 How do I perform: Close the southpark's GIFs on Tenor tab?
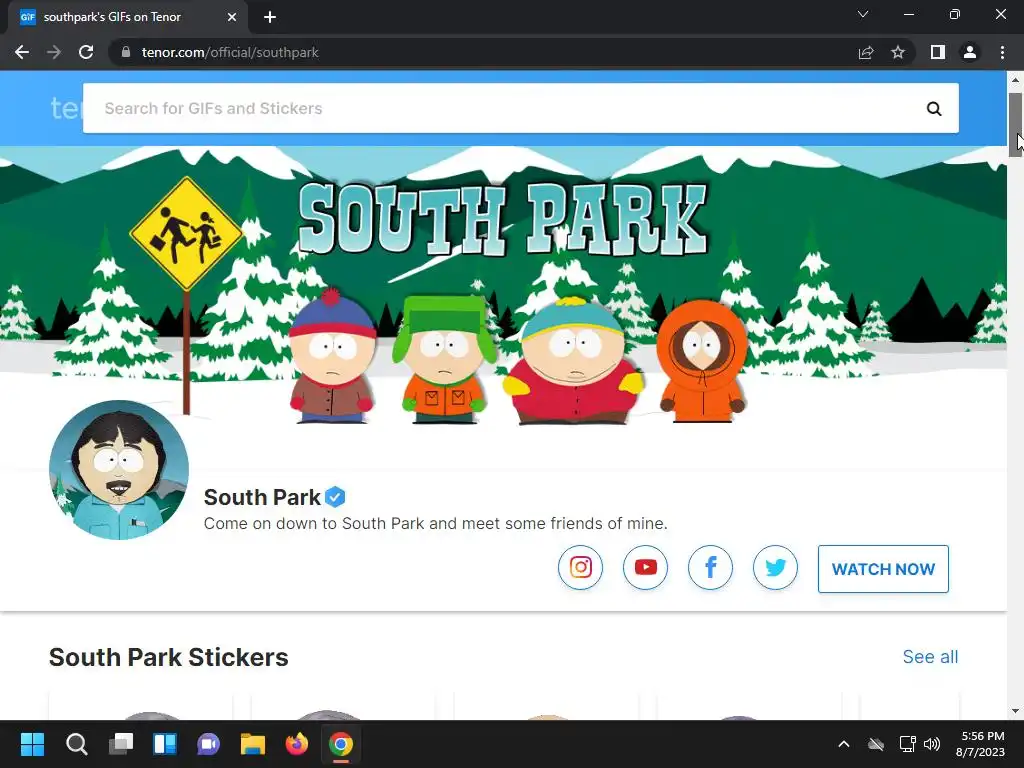pos(232,17)
